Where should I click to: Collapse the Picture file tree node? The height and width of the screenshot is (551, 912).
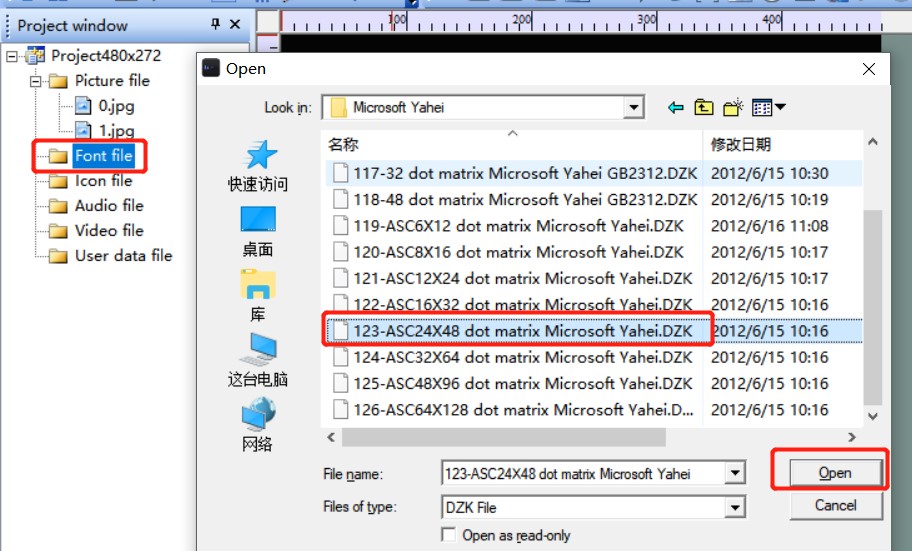click(x=35, y=81)
